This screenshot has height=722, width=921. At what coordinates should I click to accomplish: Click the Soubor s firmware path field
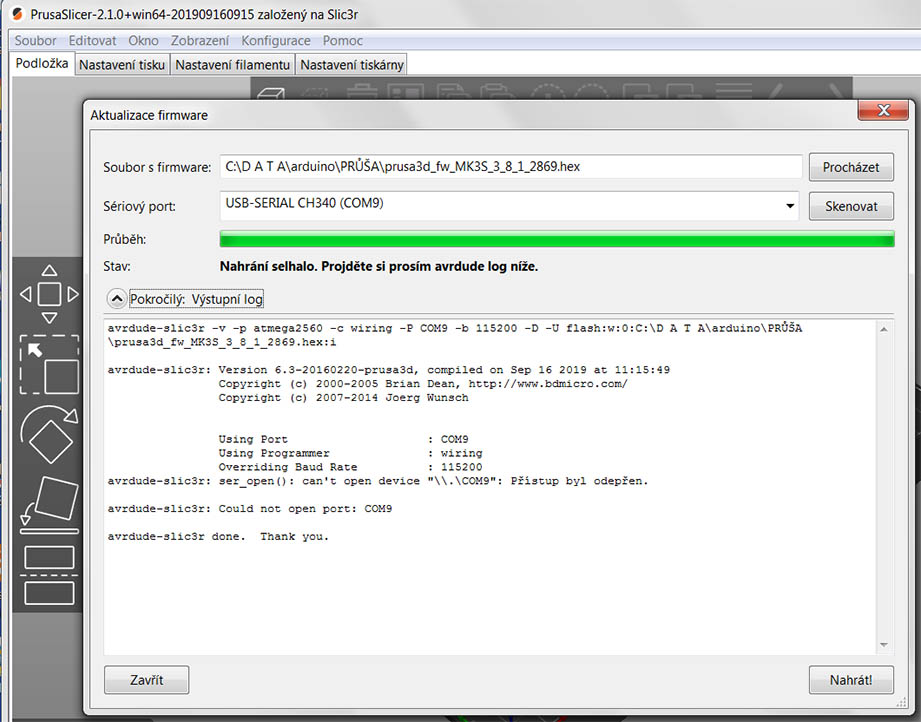510,167
